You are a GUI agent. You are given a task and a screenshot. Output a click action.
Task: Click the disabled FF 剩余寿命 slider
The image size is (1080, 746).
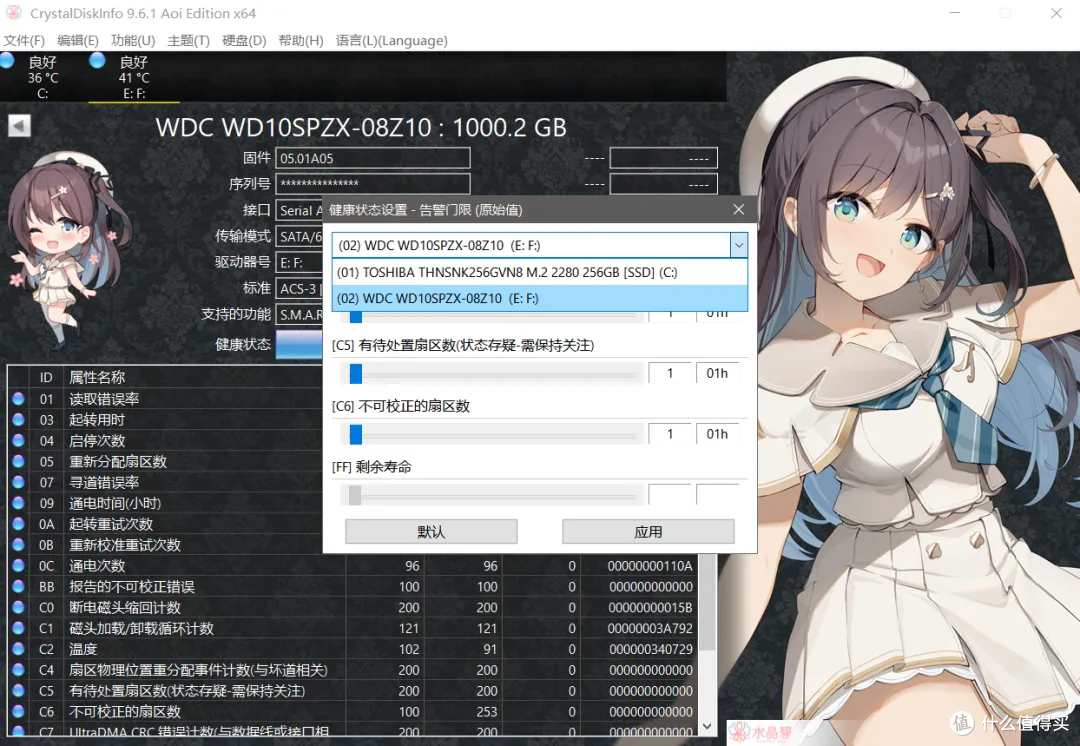pyautogui.click(x=355, y=495)
